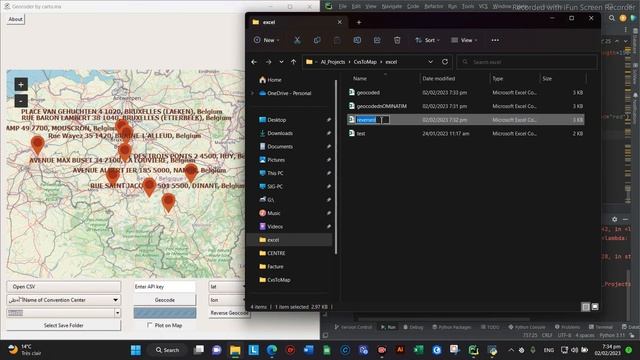Click the Share icon in File Explorer toolbar
The image size is (640, 360).
tap(377, 40)
